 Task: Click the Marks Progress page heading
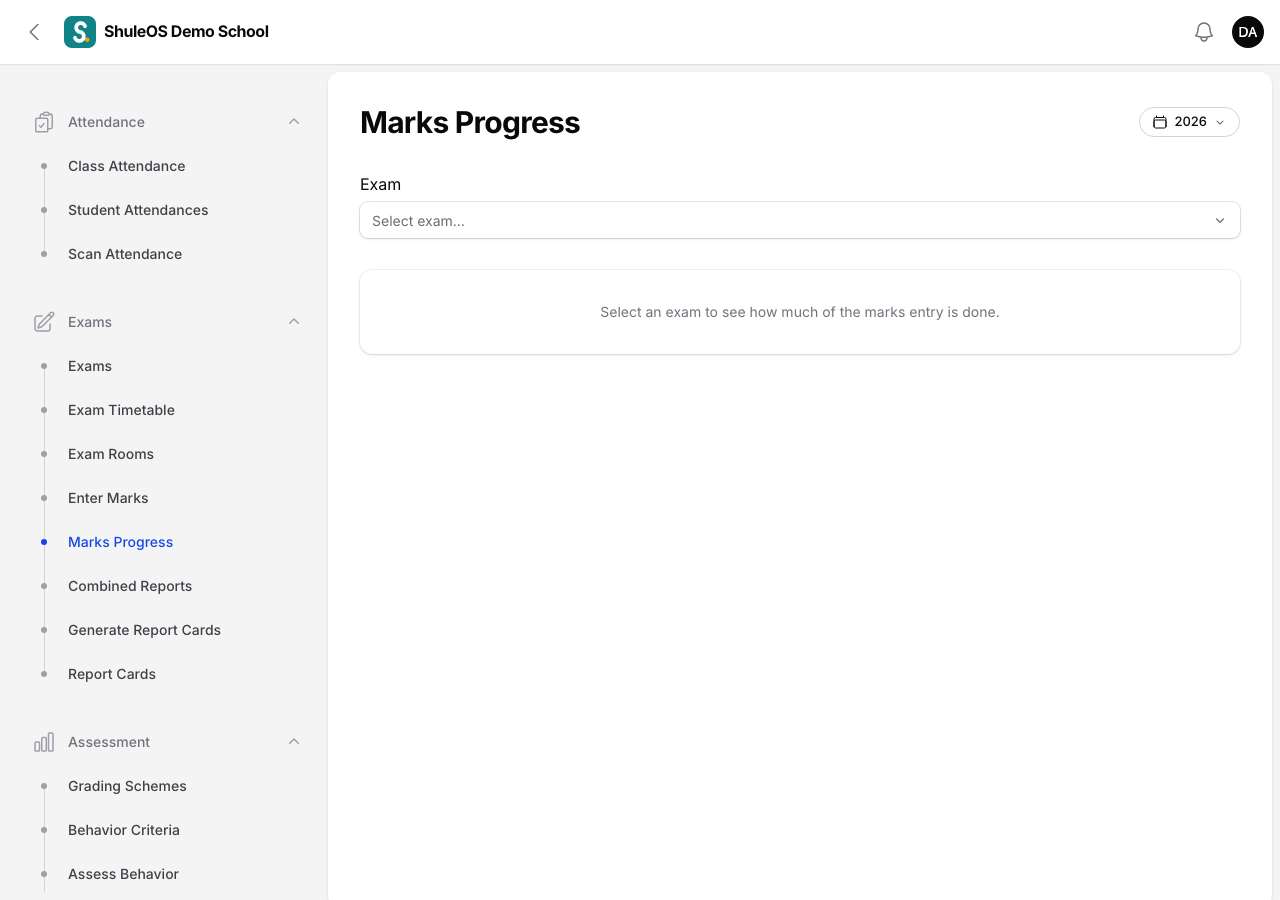pos(470,122)
